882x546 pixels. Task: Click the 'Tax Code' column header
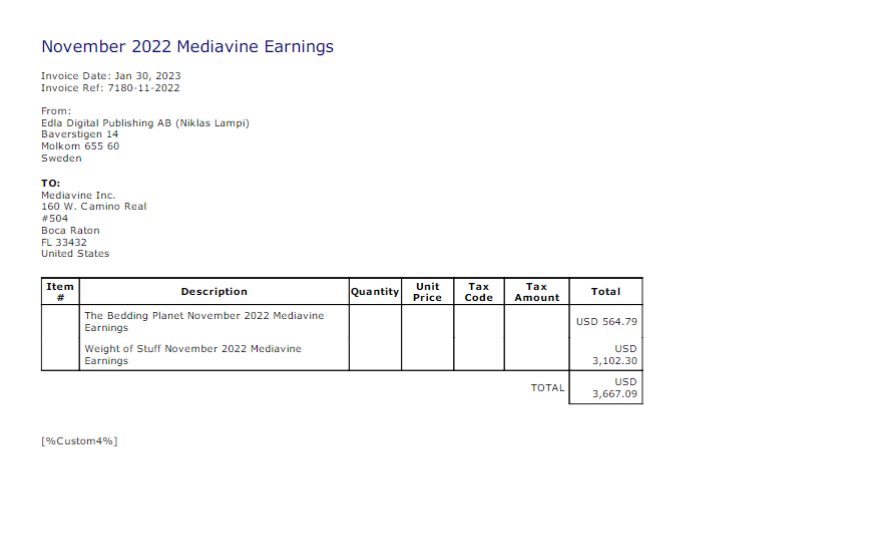[479, 292]
